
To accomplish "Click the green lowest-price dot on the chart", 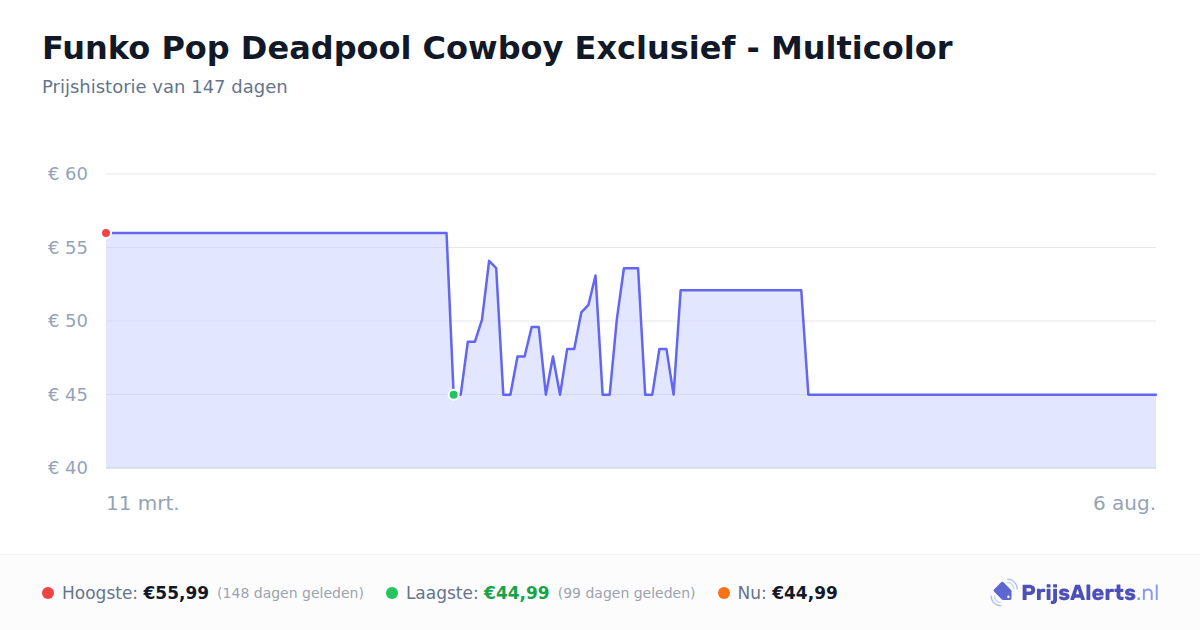I will coord(453,395).
